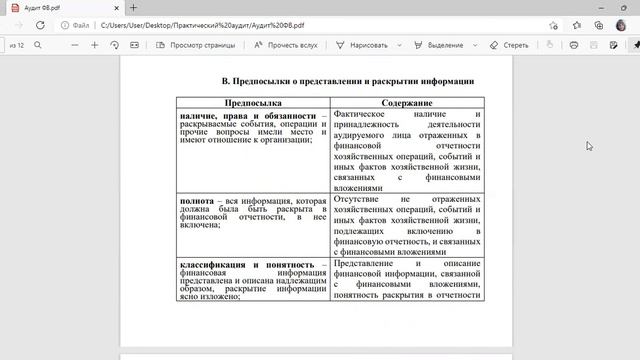Select the Нарисовать draw tool
The image size is (640, 360).
pos(362,45)
